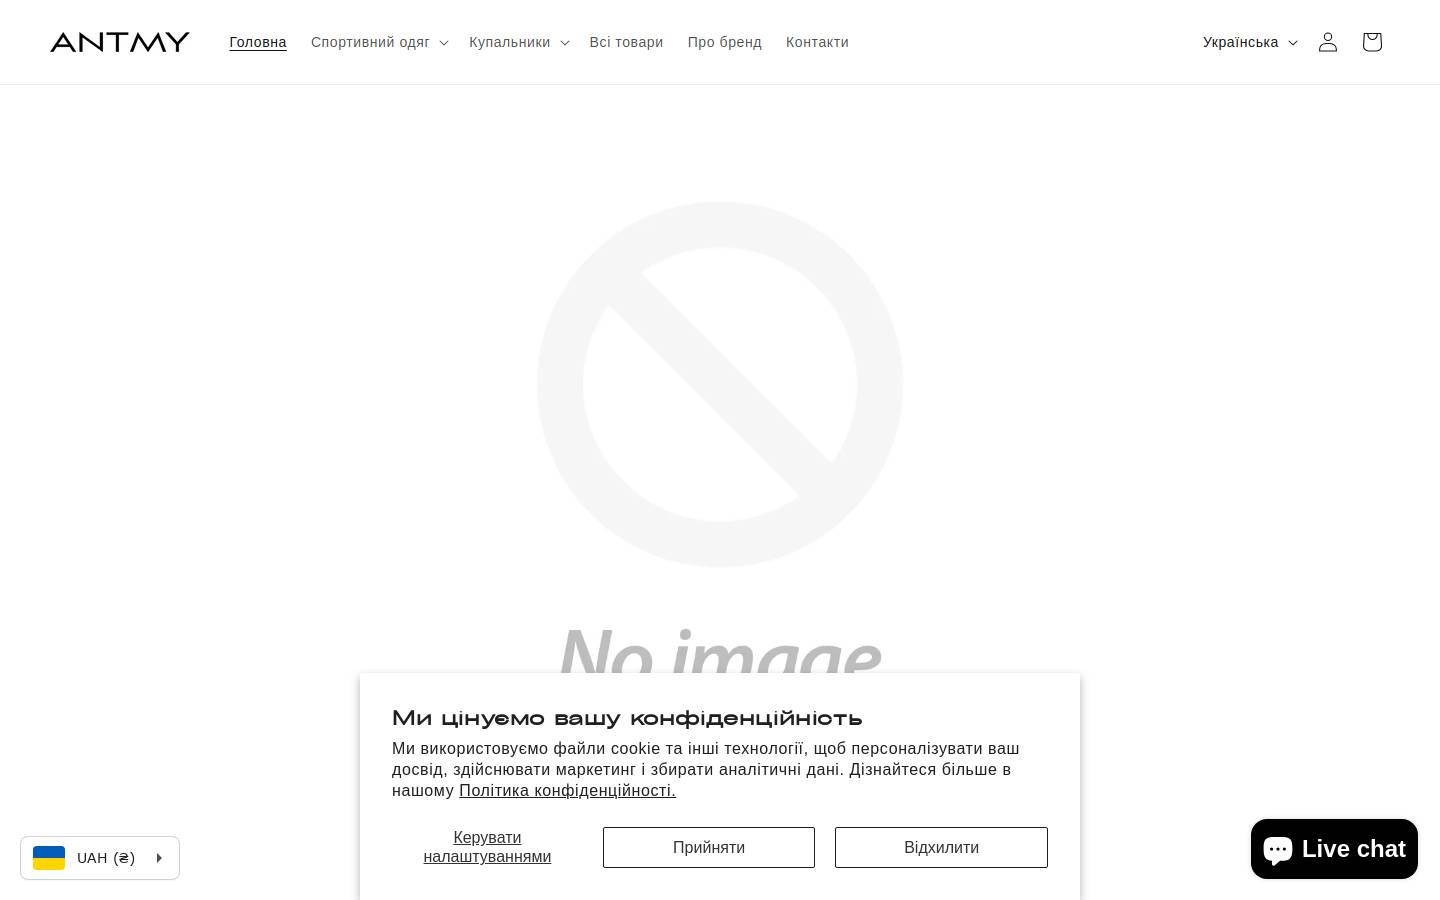The width and height of the screenshot is (1440, 900).
Task: Open Керувати налаштуваннями cookie settings
Action: coord(487,847)
